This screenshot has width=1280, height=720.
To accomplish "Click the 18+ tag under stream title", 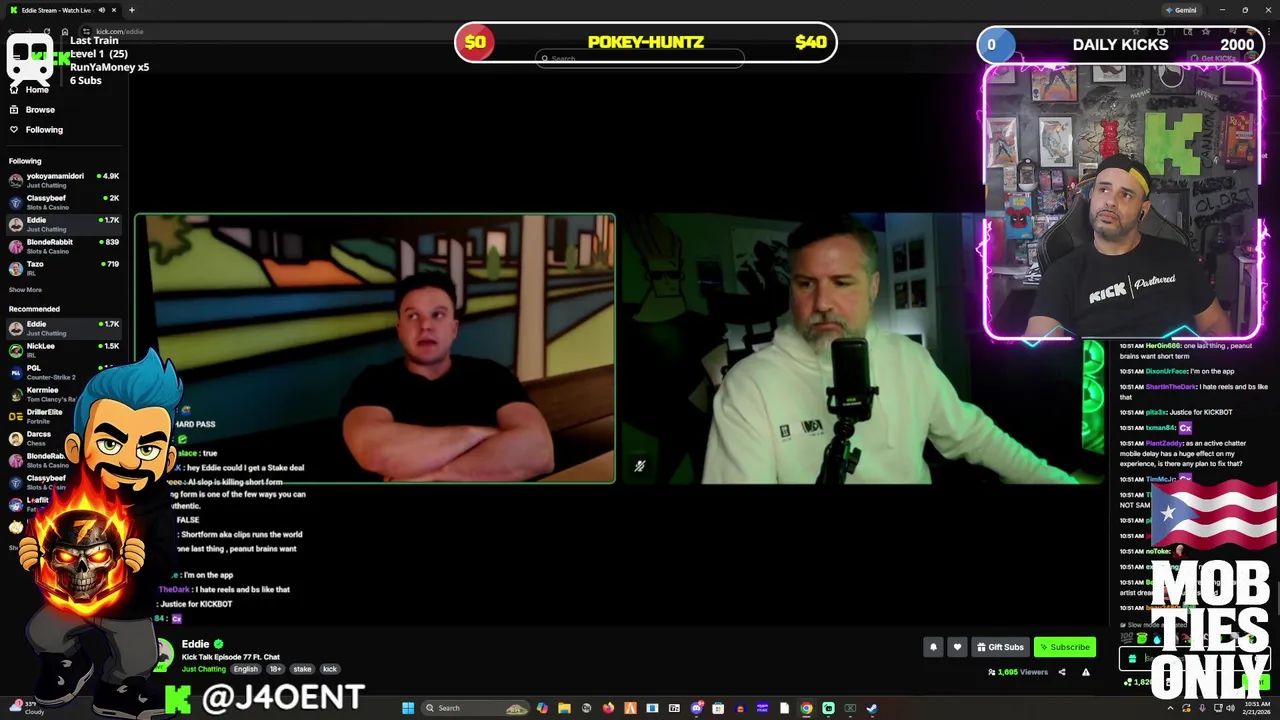I will point(275,669).
